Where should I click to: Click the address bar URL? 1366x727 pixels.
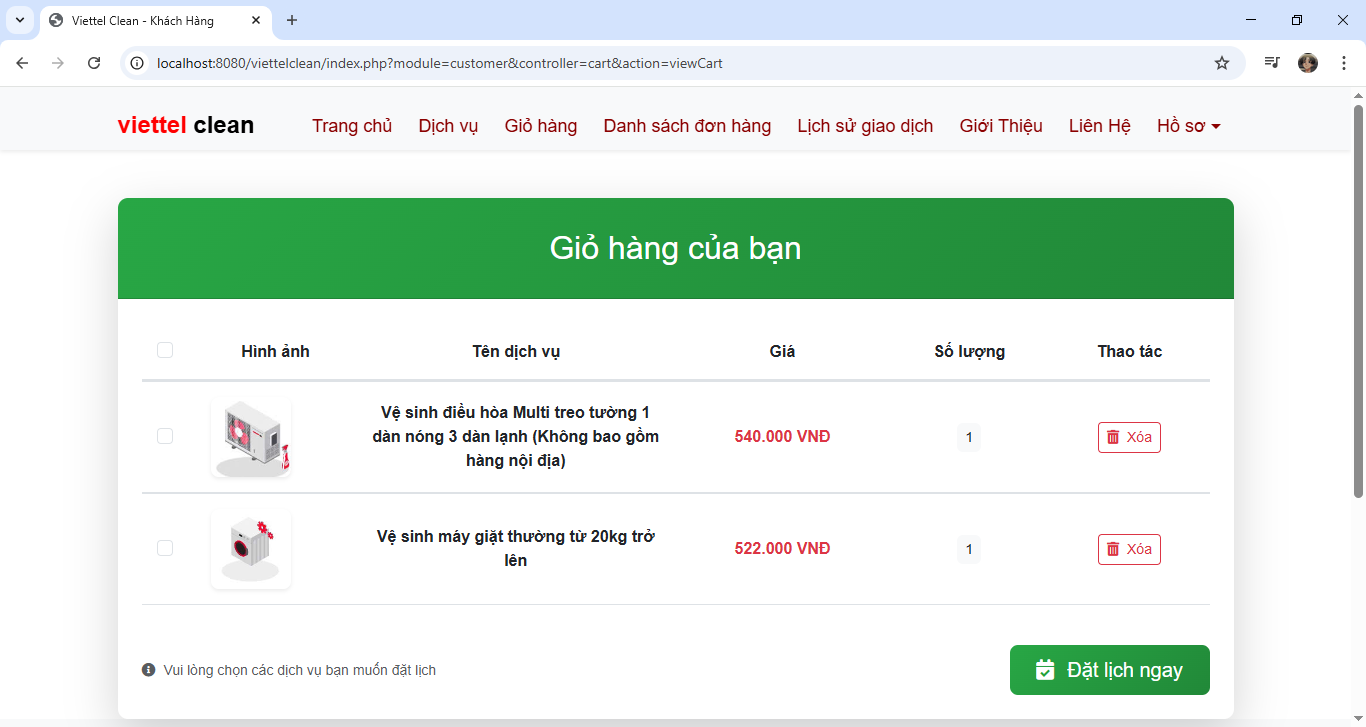[x=440, y=63]
